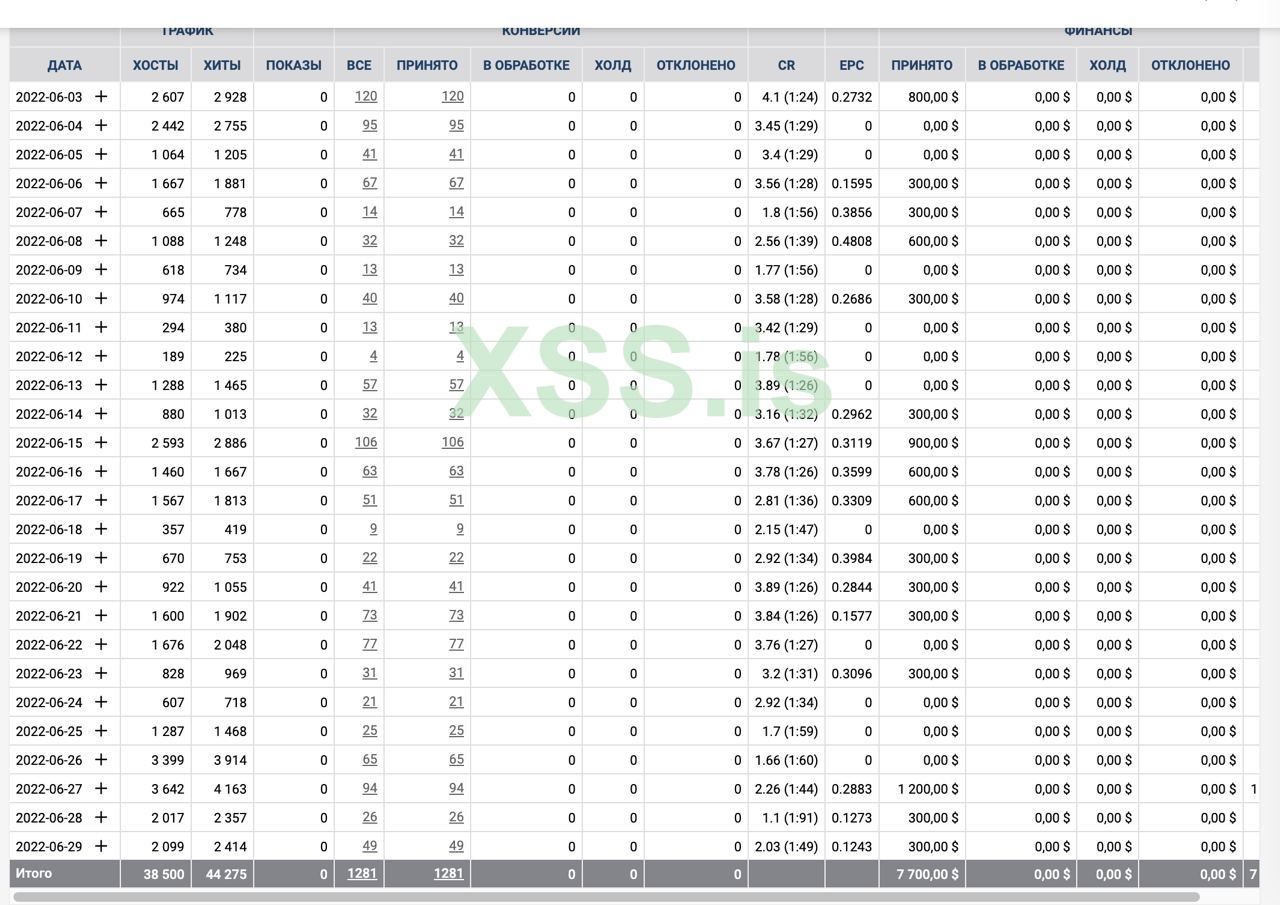Open the breakdown for 2022-06-06

point(101,183)
